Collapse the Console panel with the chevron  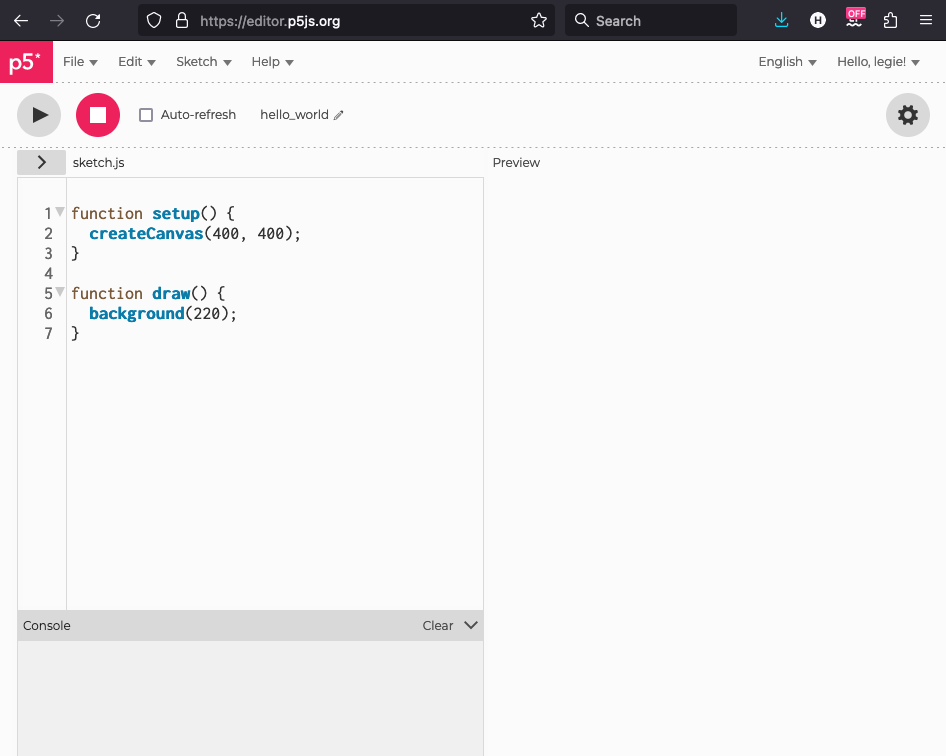click(471, 625)
